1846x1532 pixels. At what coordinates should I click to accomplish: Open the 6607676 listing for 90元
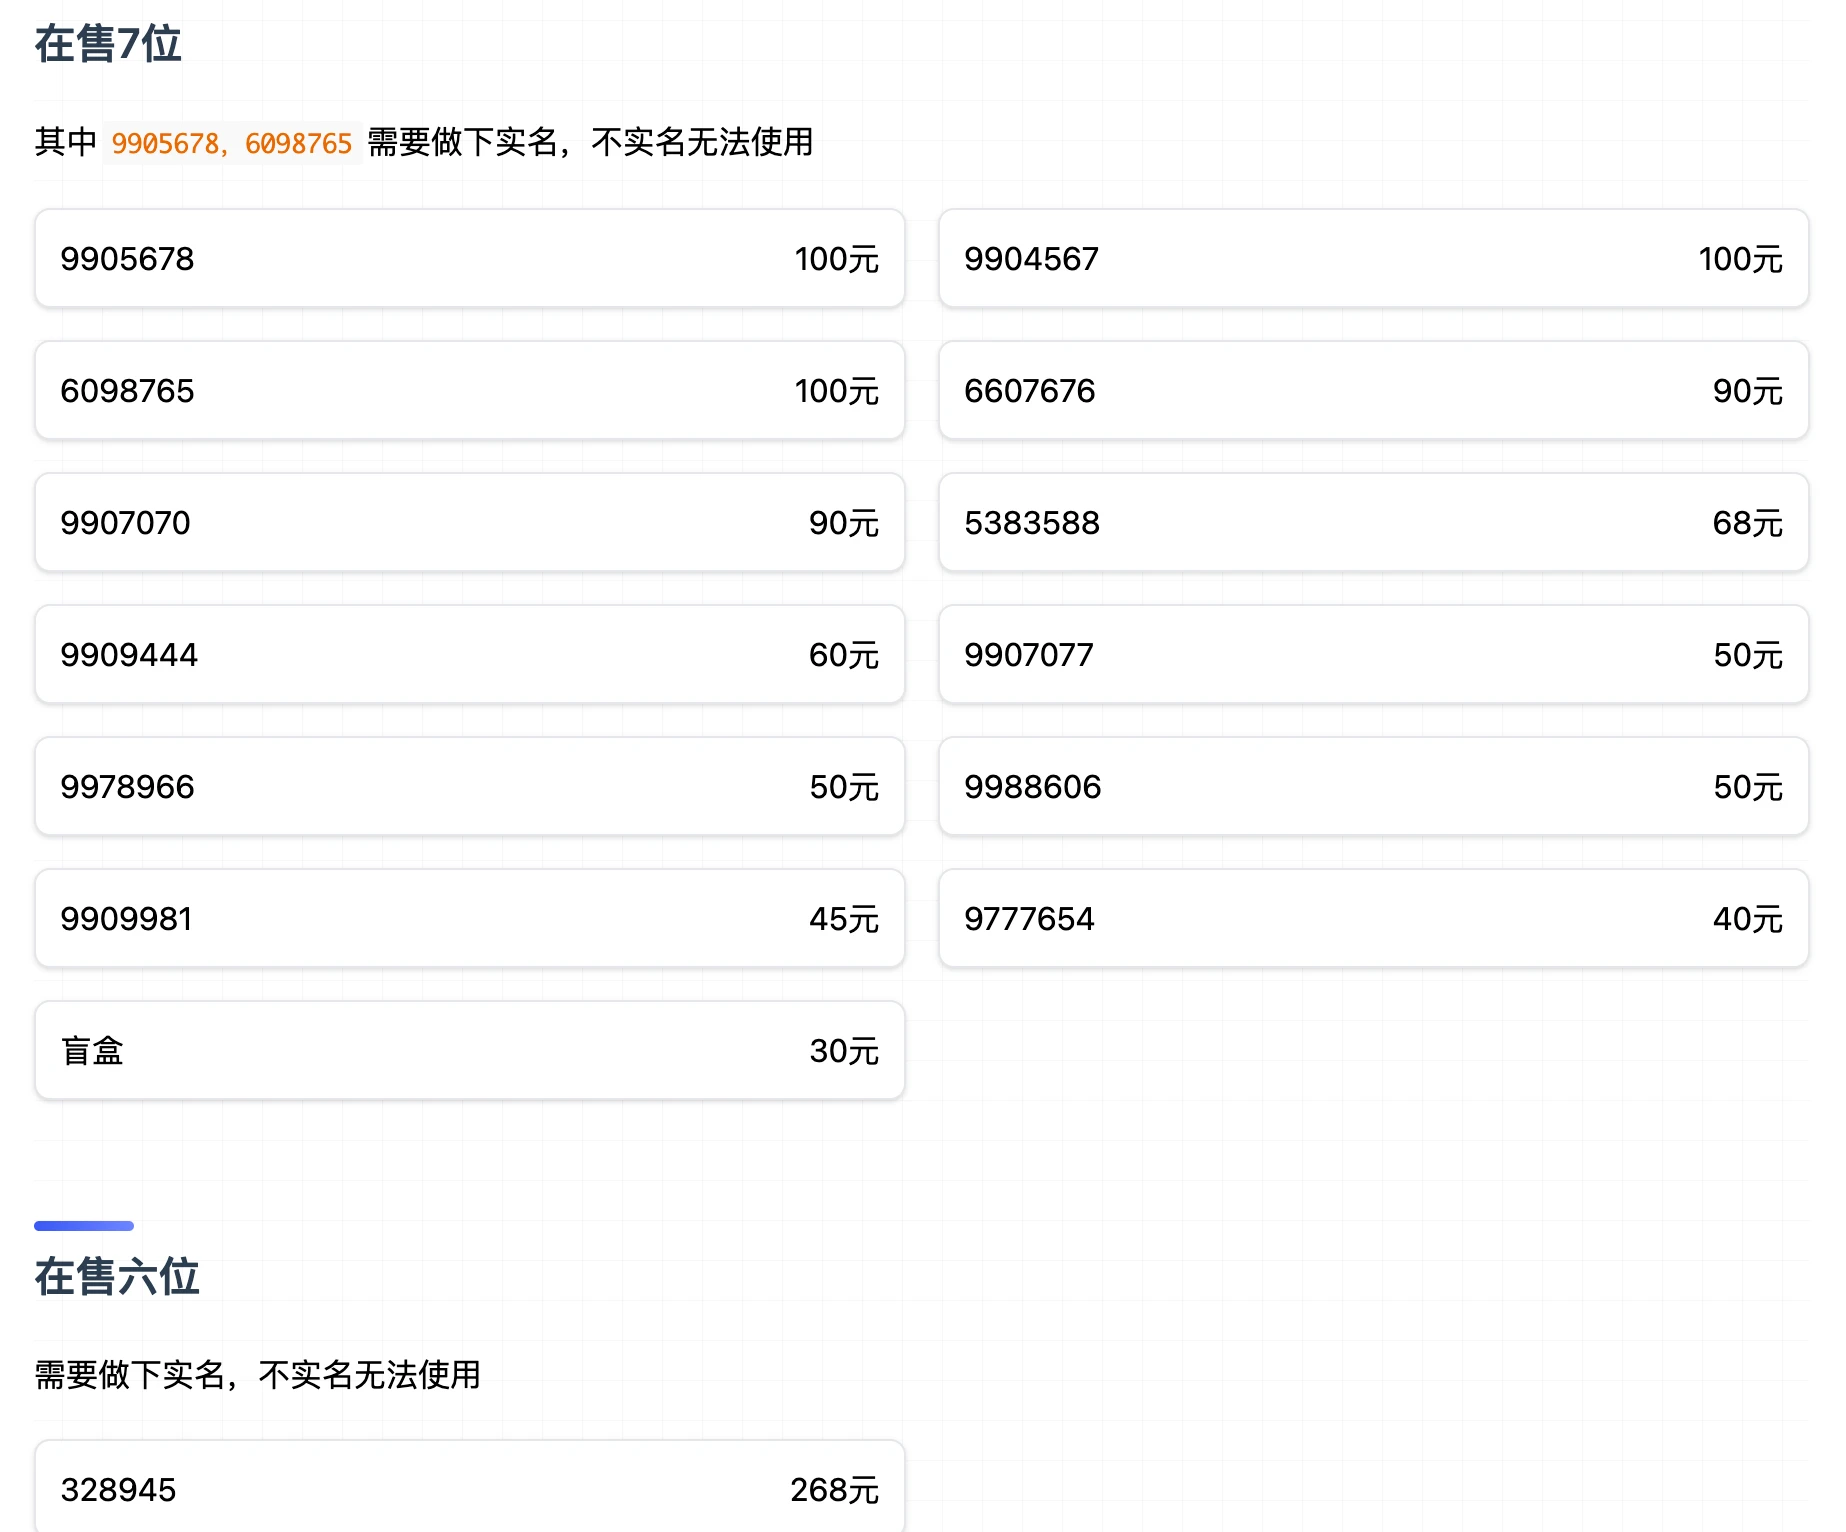coord(1373,391)
